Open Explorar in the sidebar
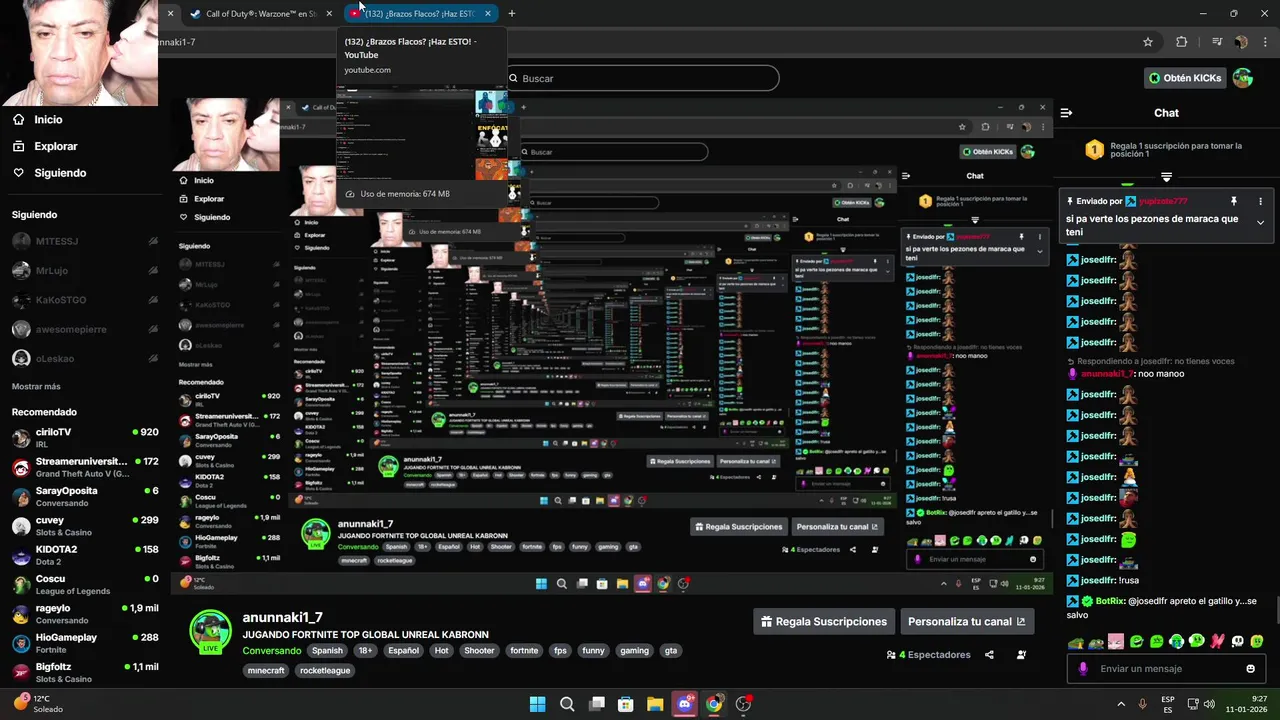Screen dimensions: 1280x720 pos(44,146)
